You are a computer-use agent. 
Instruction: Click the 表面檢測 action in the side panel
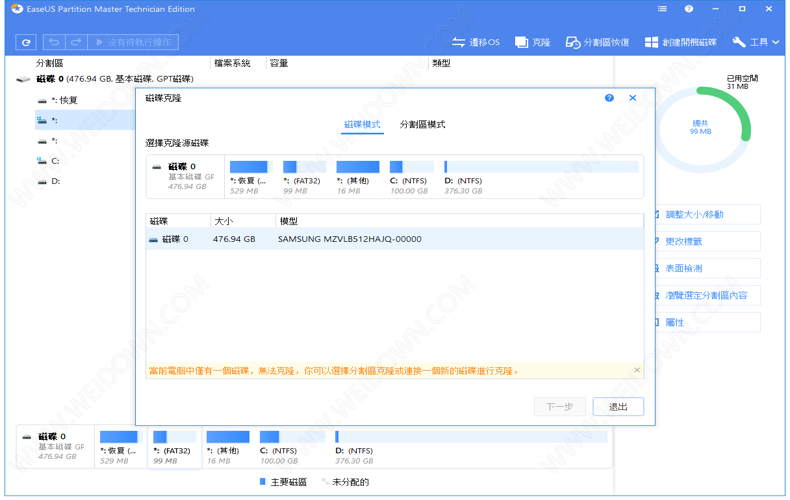707,268
